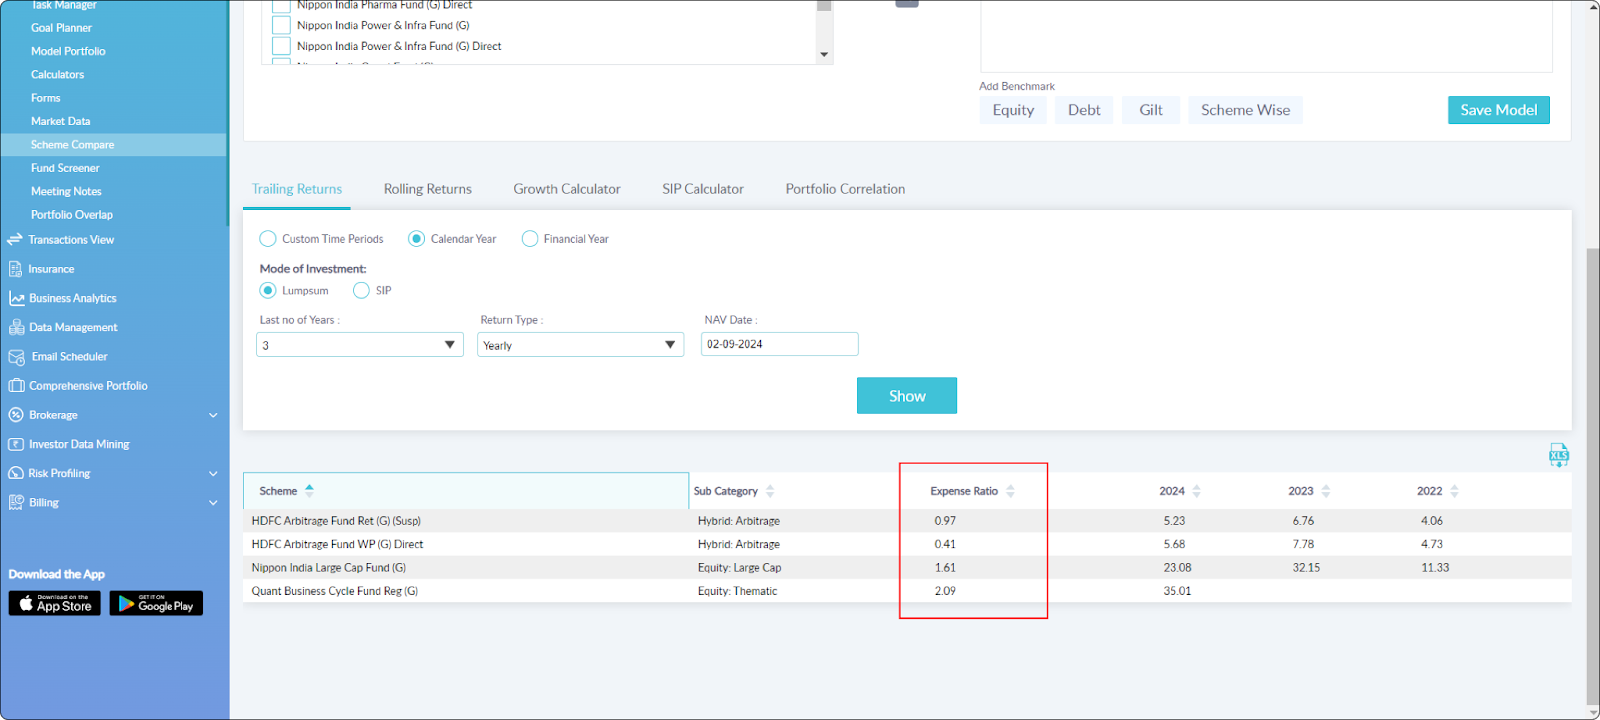Screen dimensions: 1600x720
Task: Expand the Billing menu chevron
Action: coord(213,502)
